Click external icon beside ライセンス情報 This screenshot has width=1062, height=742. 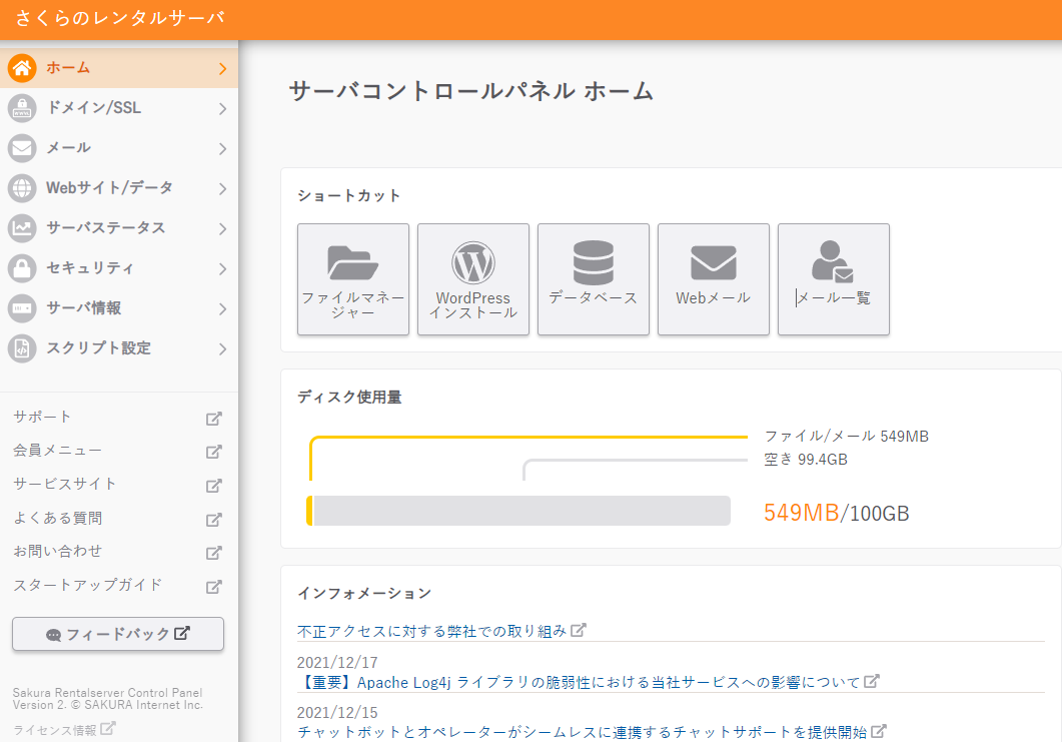tap(108, 729)
